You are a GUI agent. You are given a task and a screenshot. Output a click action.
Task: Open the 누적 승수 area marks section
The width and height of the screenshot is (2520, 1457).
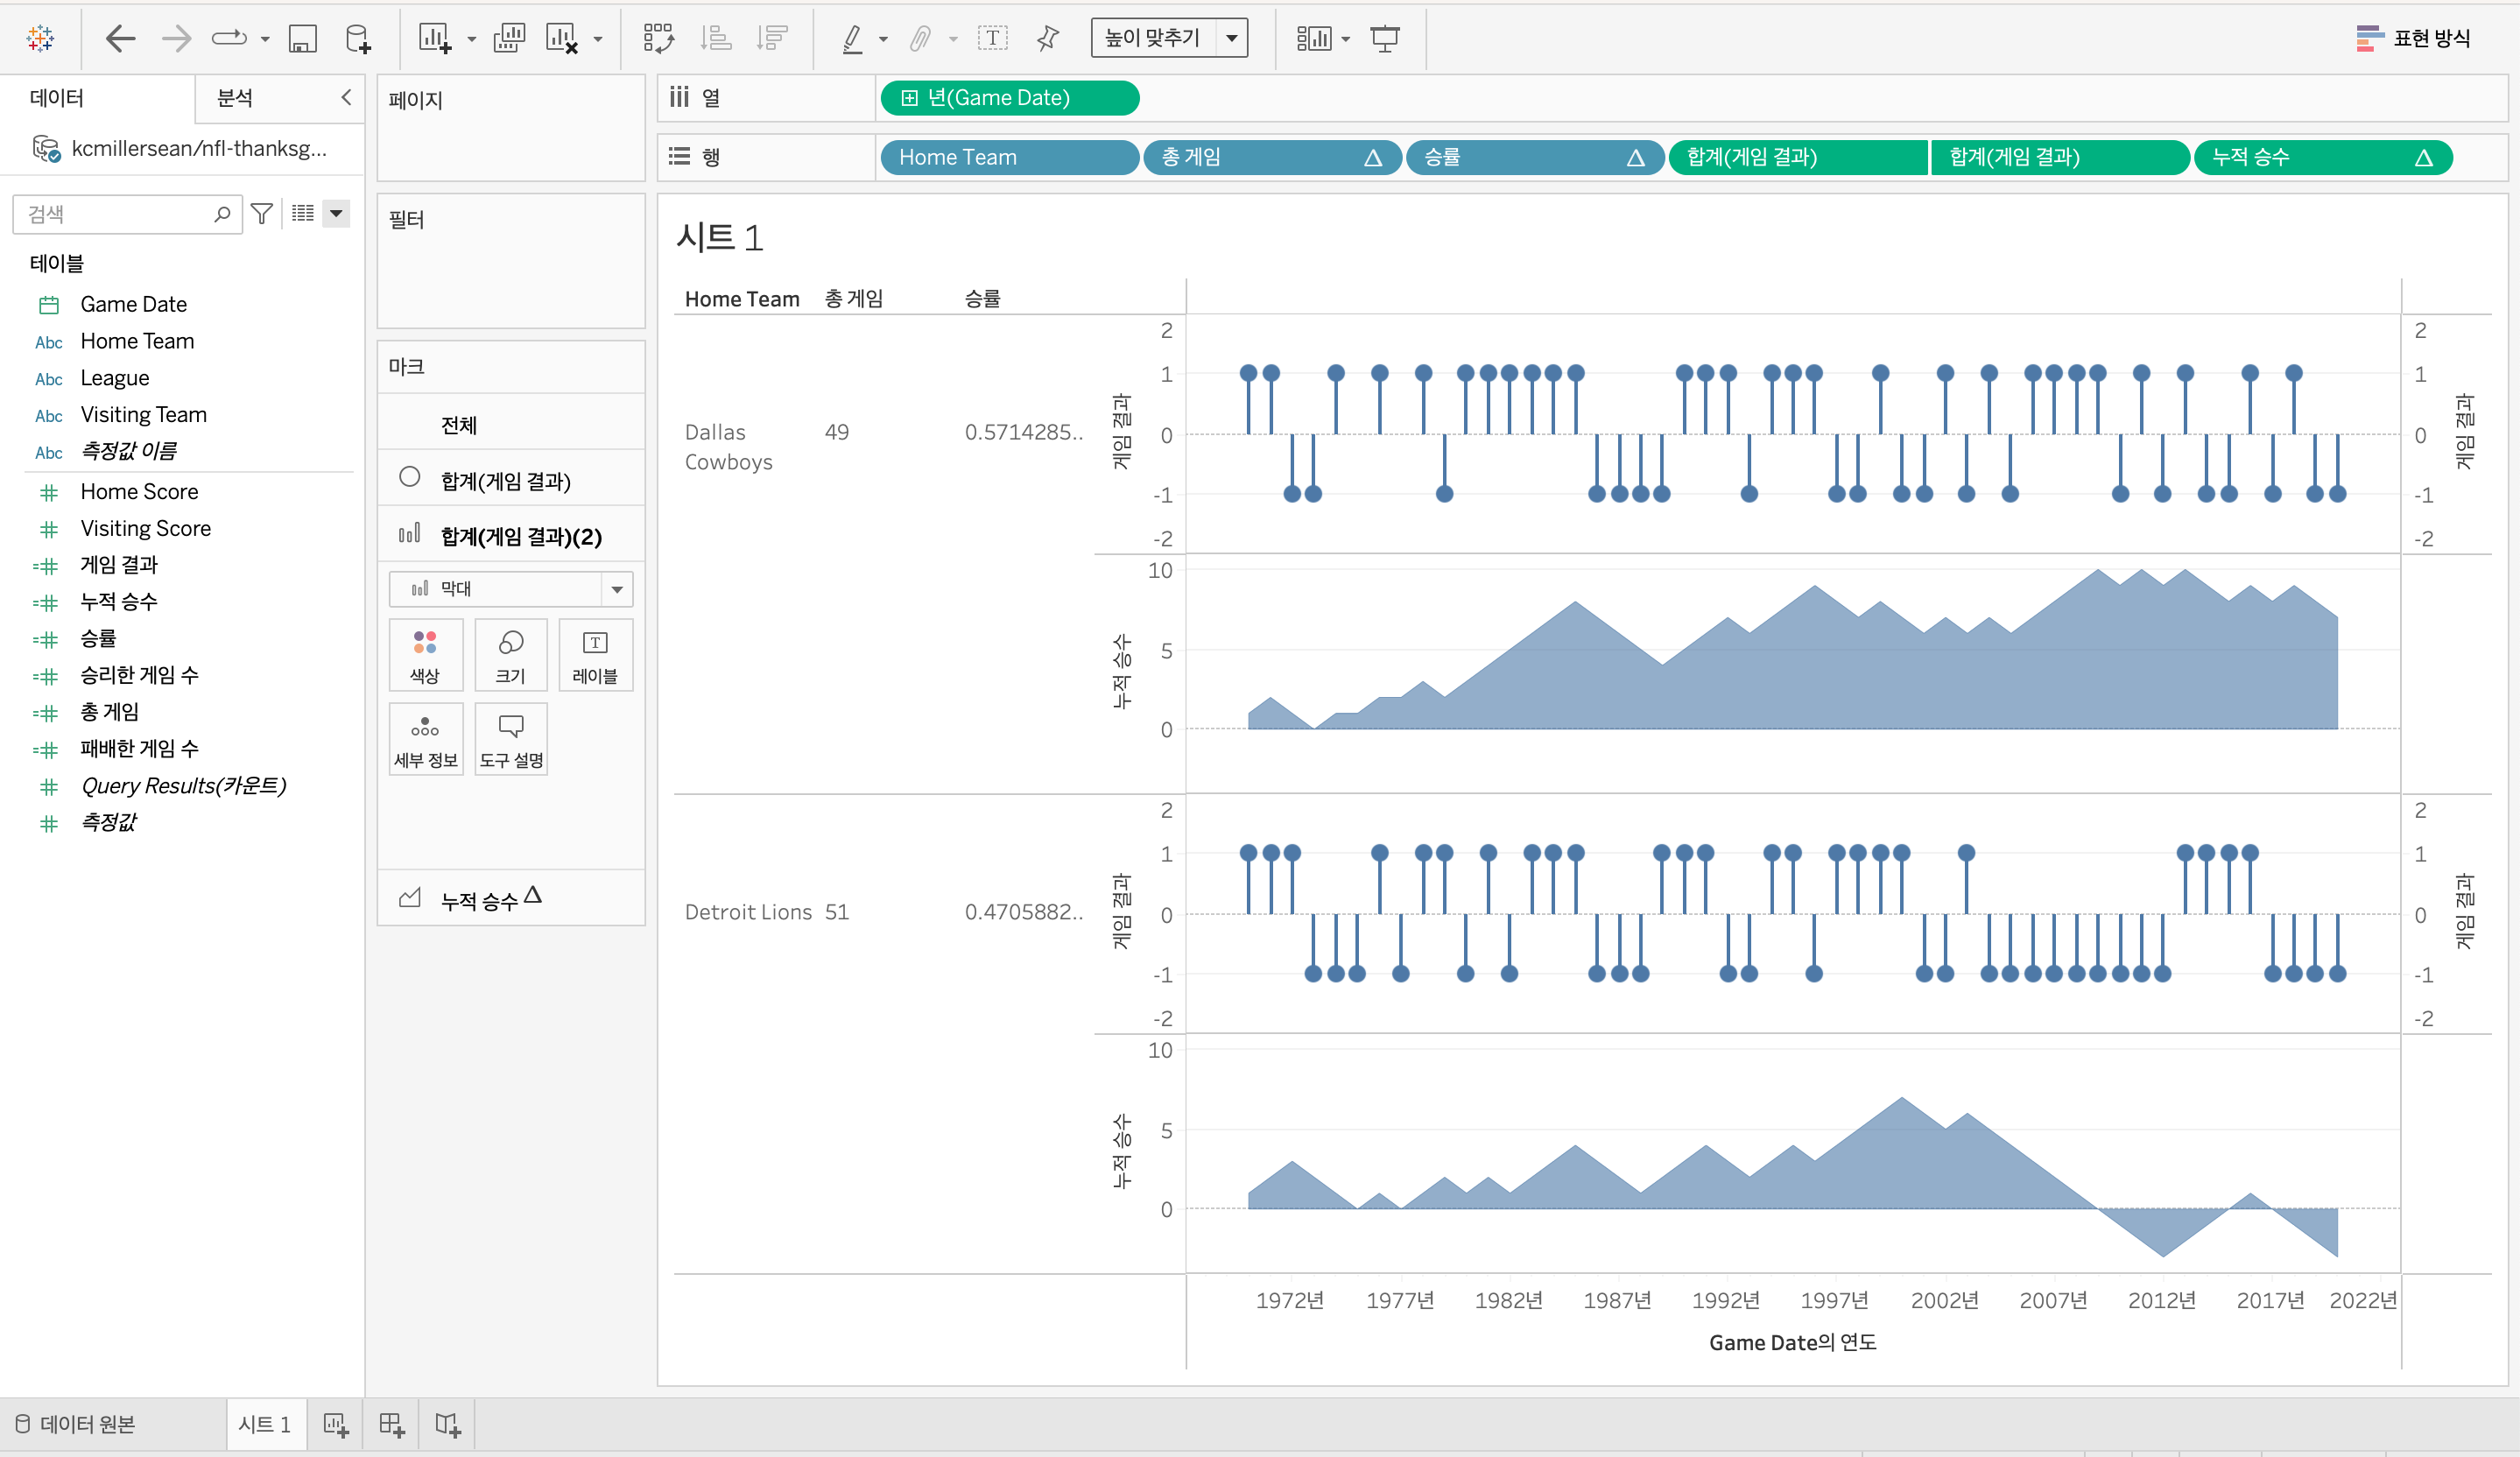coord(511,899)
